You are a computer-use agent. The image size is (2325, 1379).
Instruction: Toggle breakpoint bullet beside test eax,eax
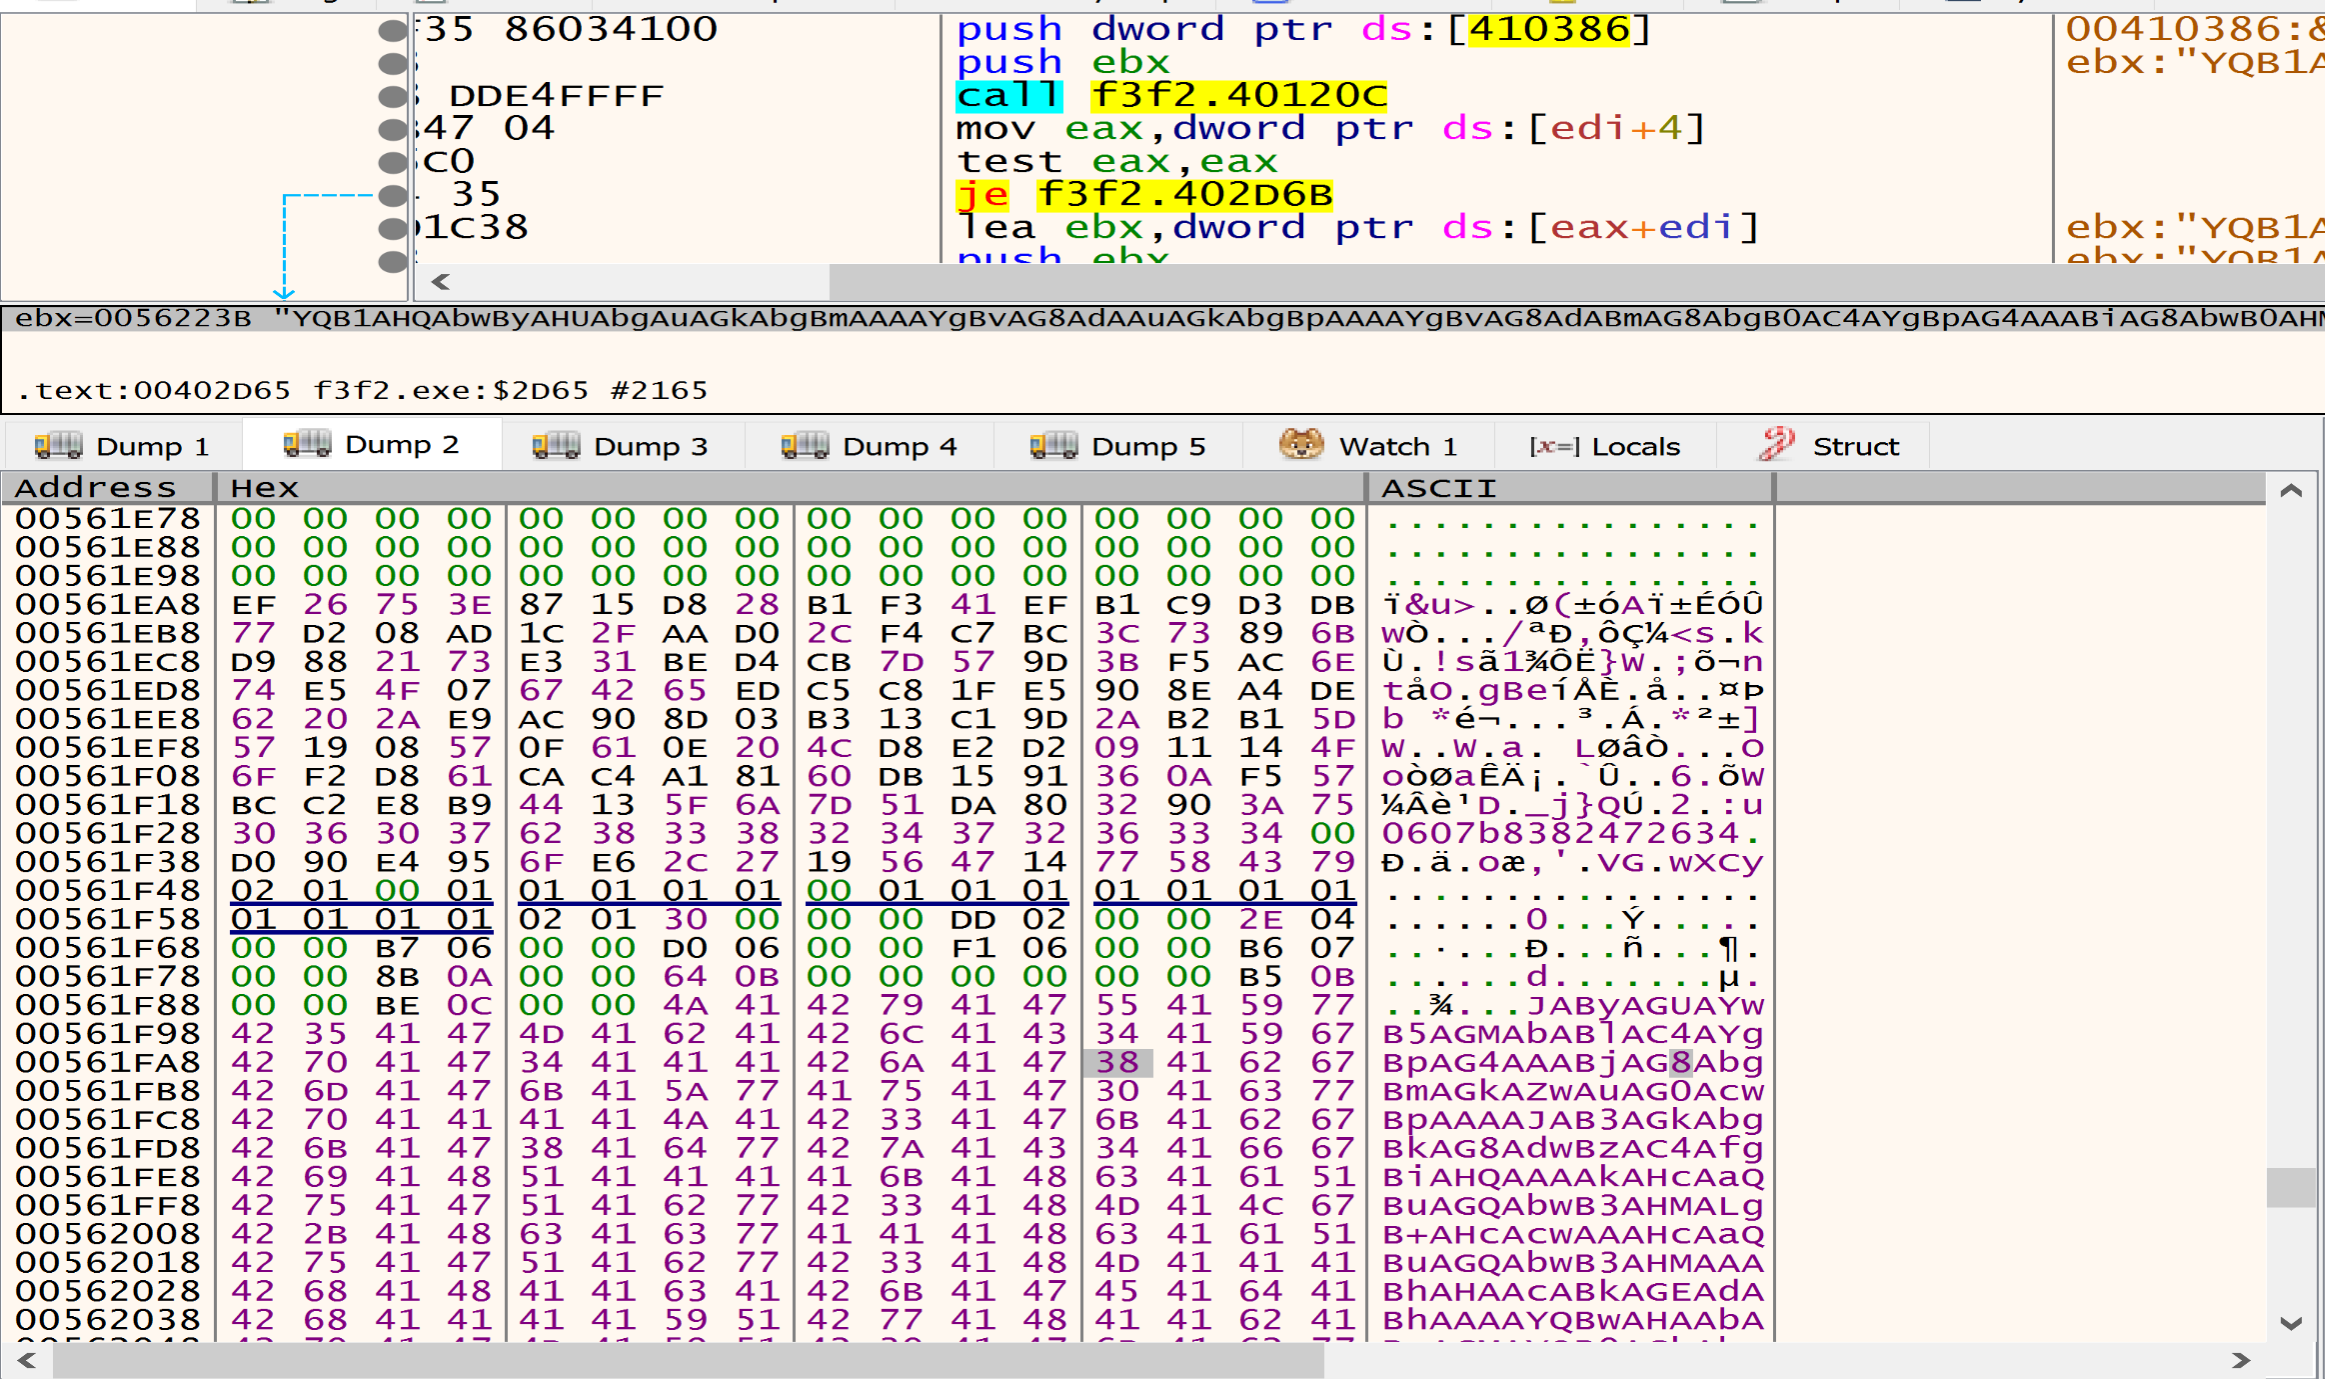(393, 162)
